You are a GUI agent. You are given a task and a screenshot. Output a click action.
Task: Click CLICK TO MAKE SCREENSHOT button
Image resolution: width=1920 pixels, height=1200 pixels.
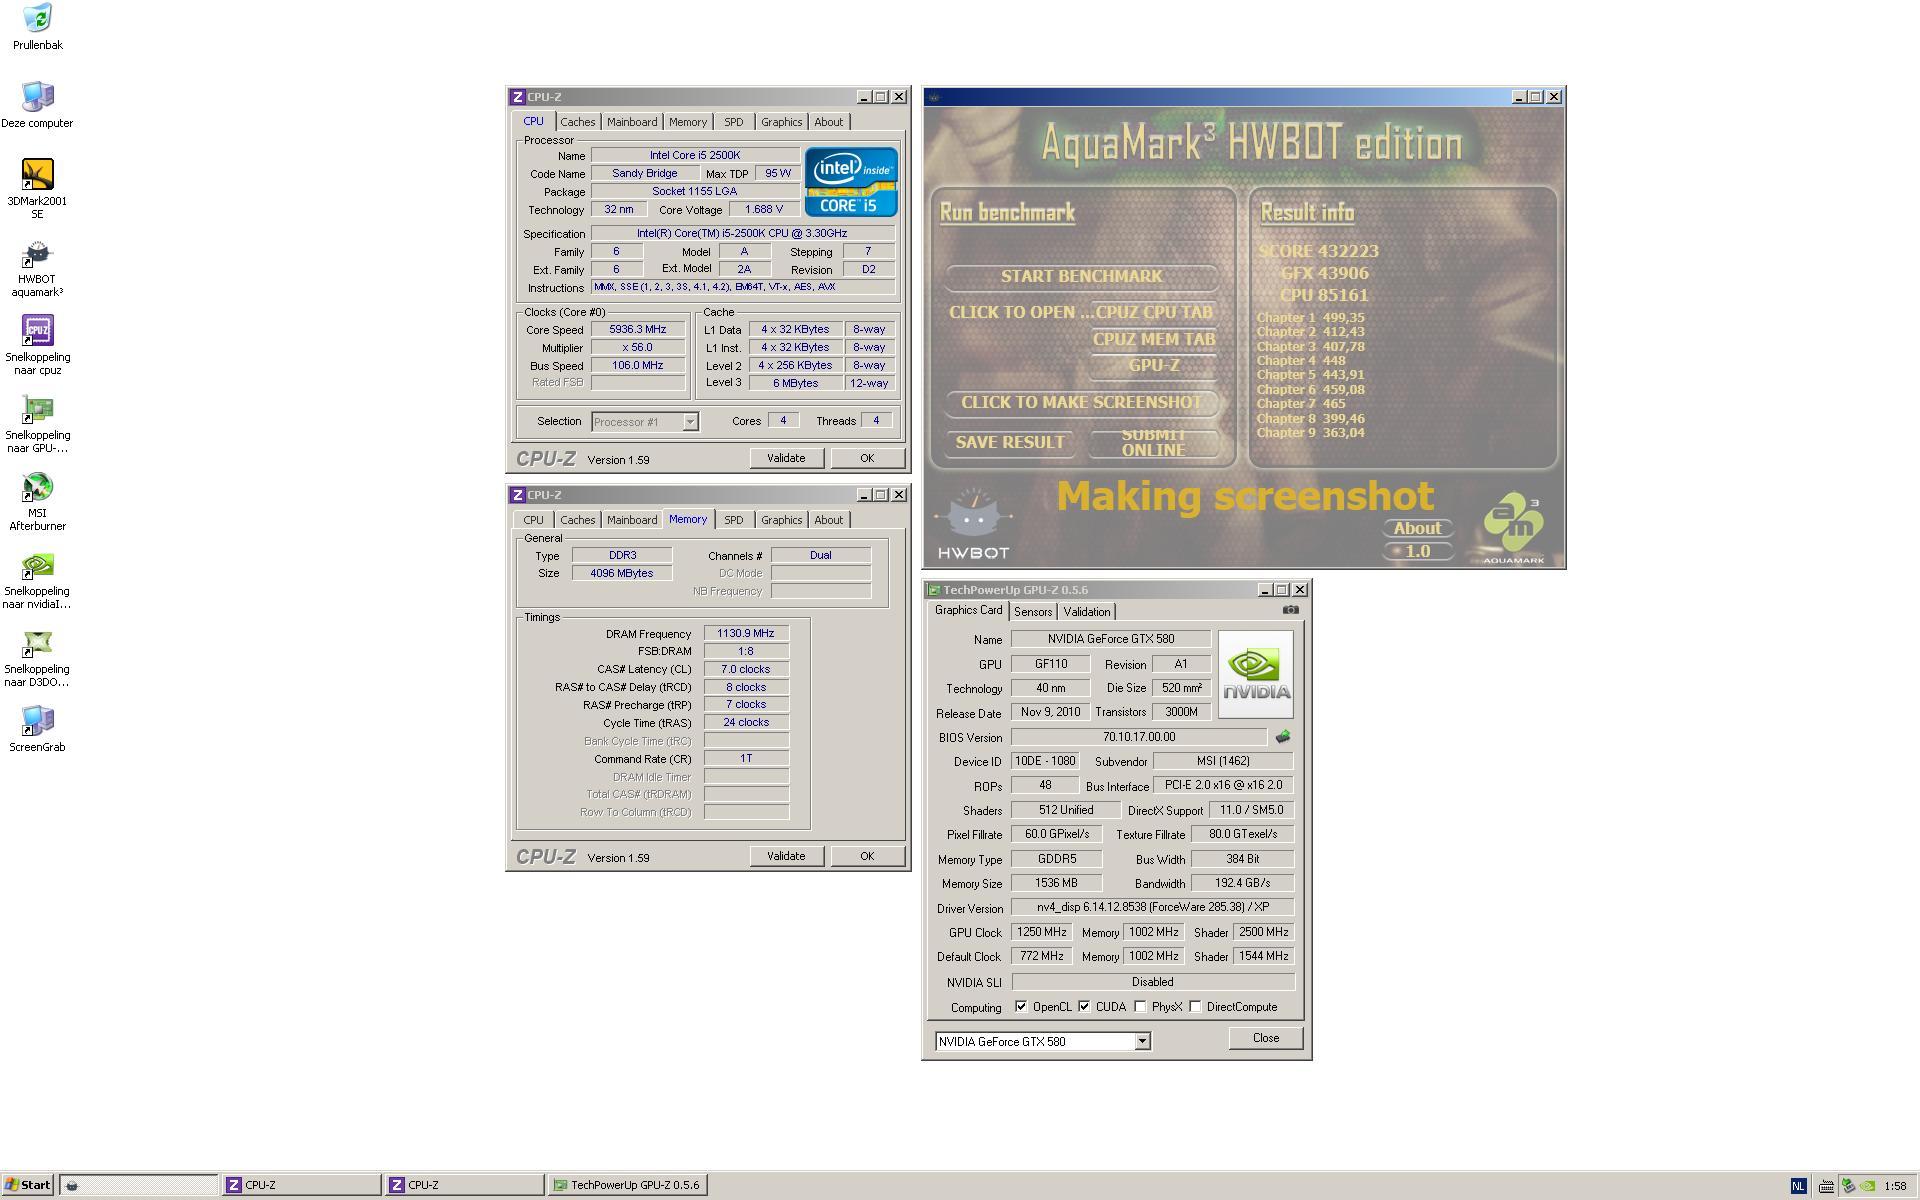tap(1081, 402)
